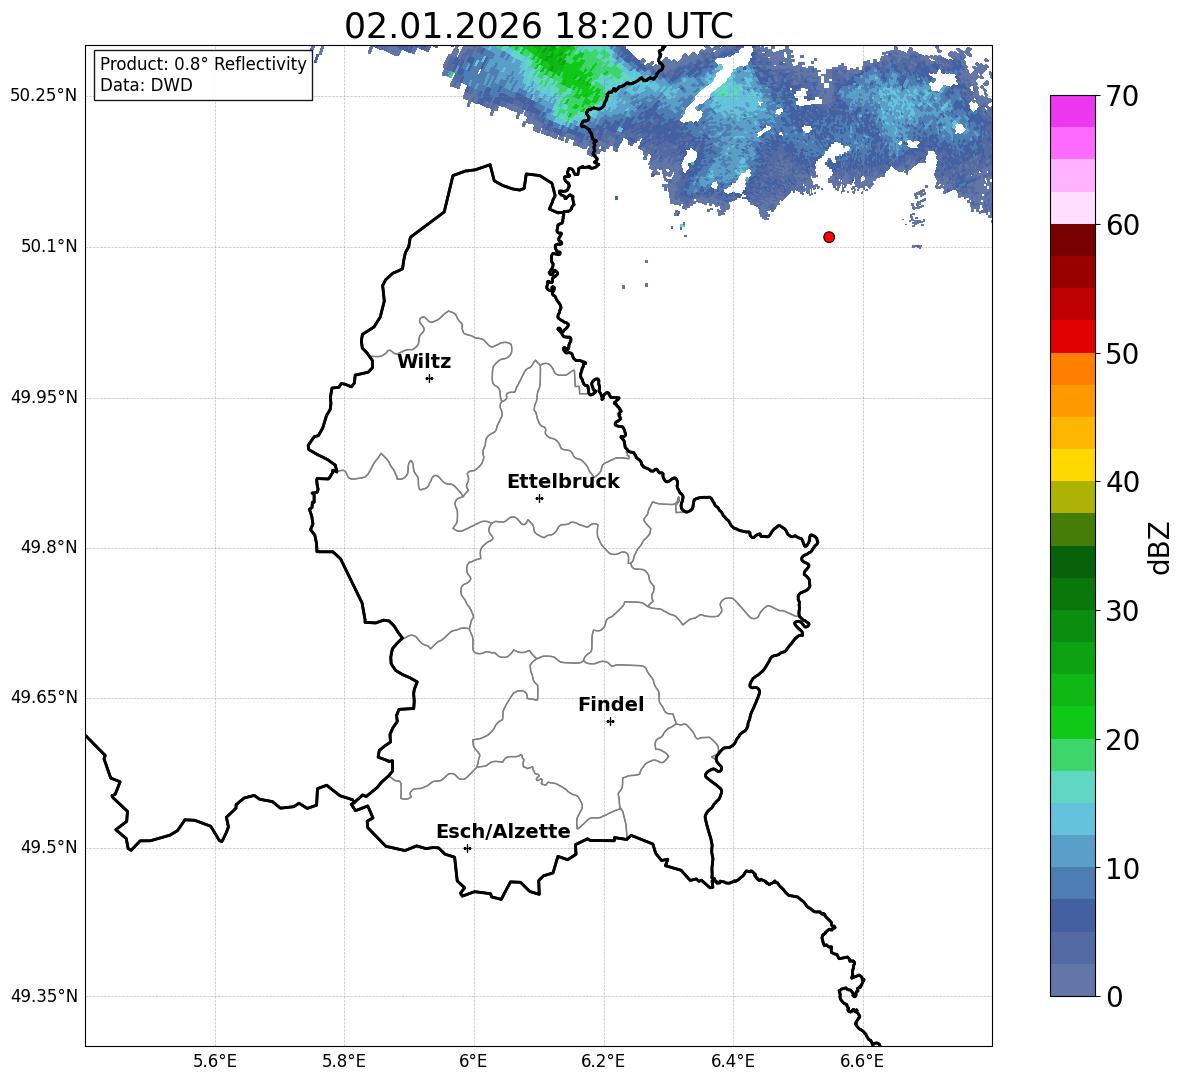Click the 6°E longitude label
The image size is (1184, 1081).
pyautogui.click(x=473, y=1061)
